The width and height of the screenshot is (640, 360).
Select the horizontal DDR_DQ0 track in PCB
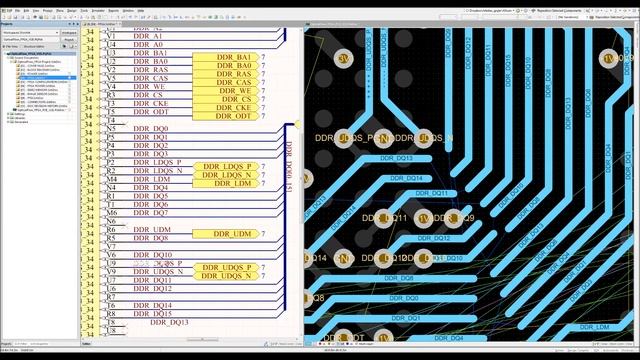pos(404,298)
